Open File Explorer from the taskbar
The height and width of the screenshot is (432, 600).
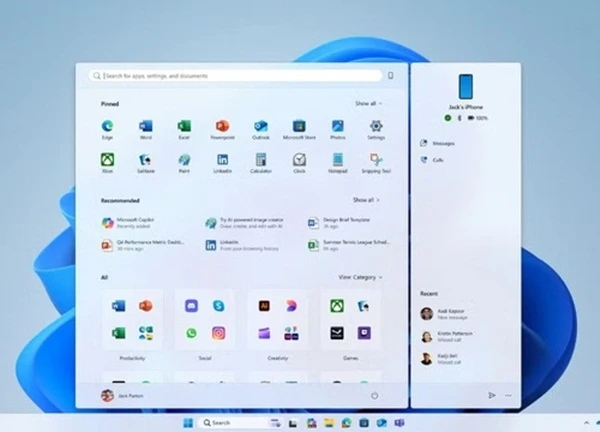[329, 423]
